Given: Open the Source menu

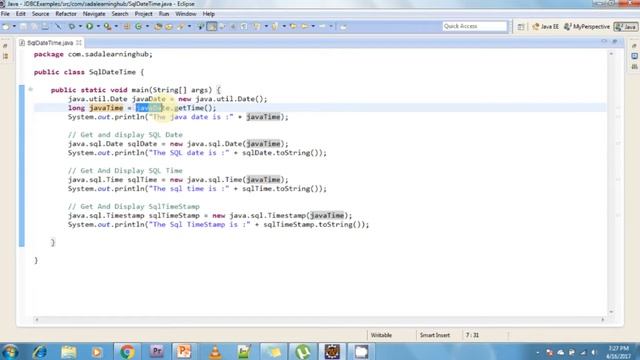Looking at the screenshot, I should tap(40, 14).
